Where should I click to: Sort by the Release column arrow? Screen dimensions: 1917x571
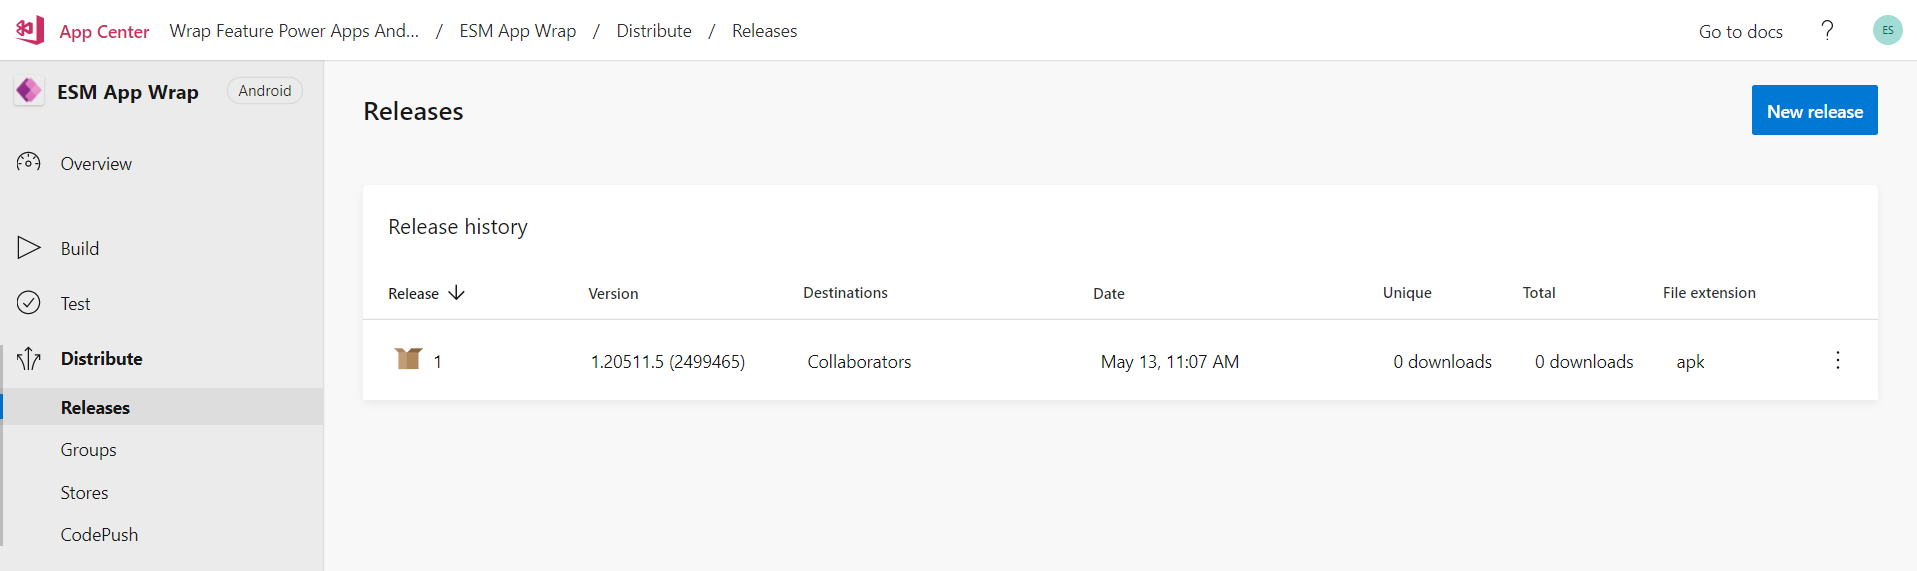[456, 292]
